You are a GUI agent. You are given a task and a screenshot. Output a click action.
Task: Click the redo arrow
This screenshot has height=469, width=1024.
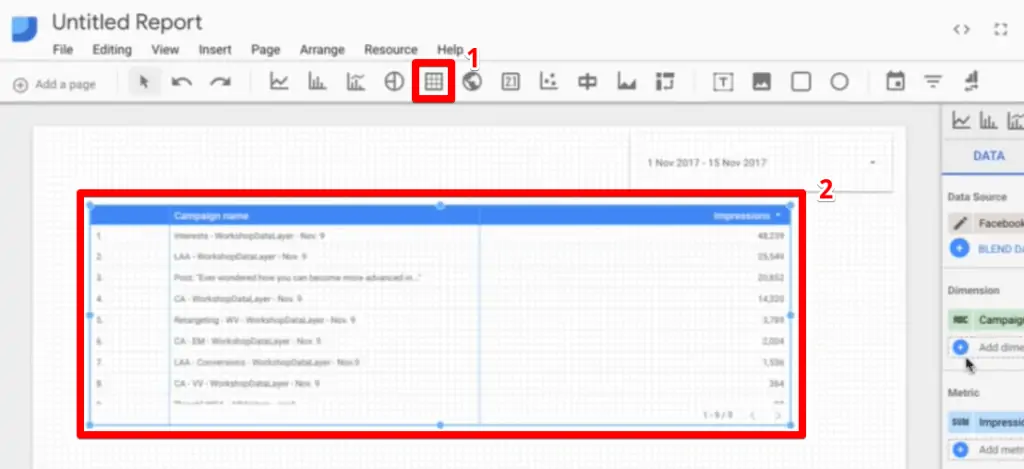(x=220, y=83)
